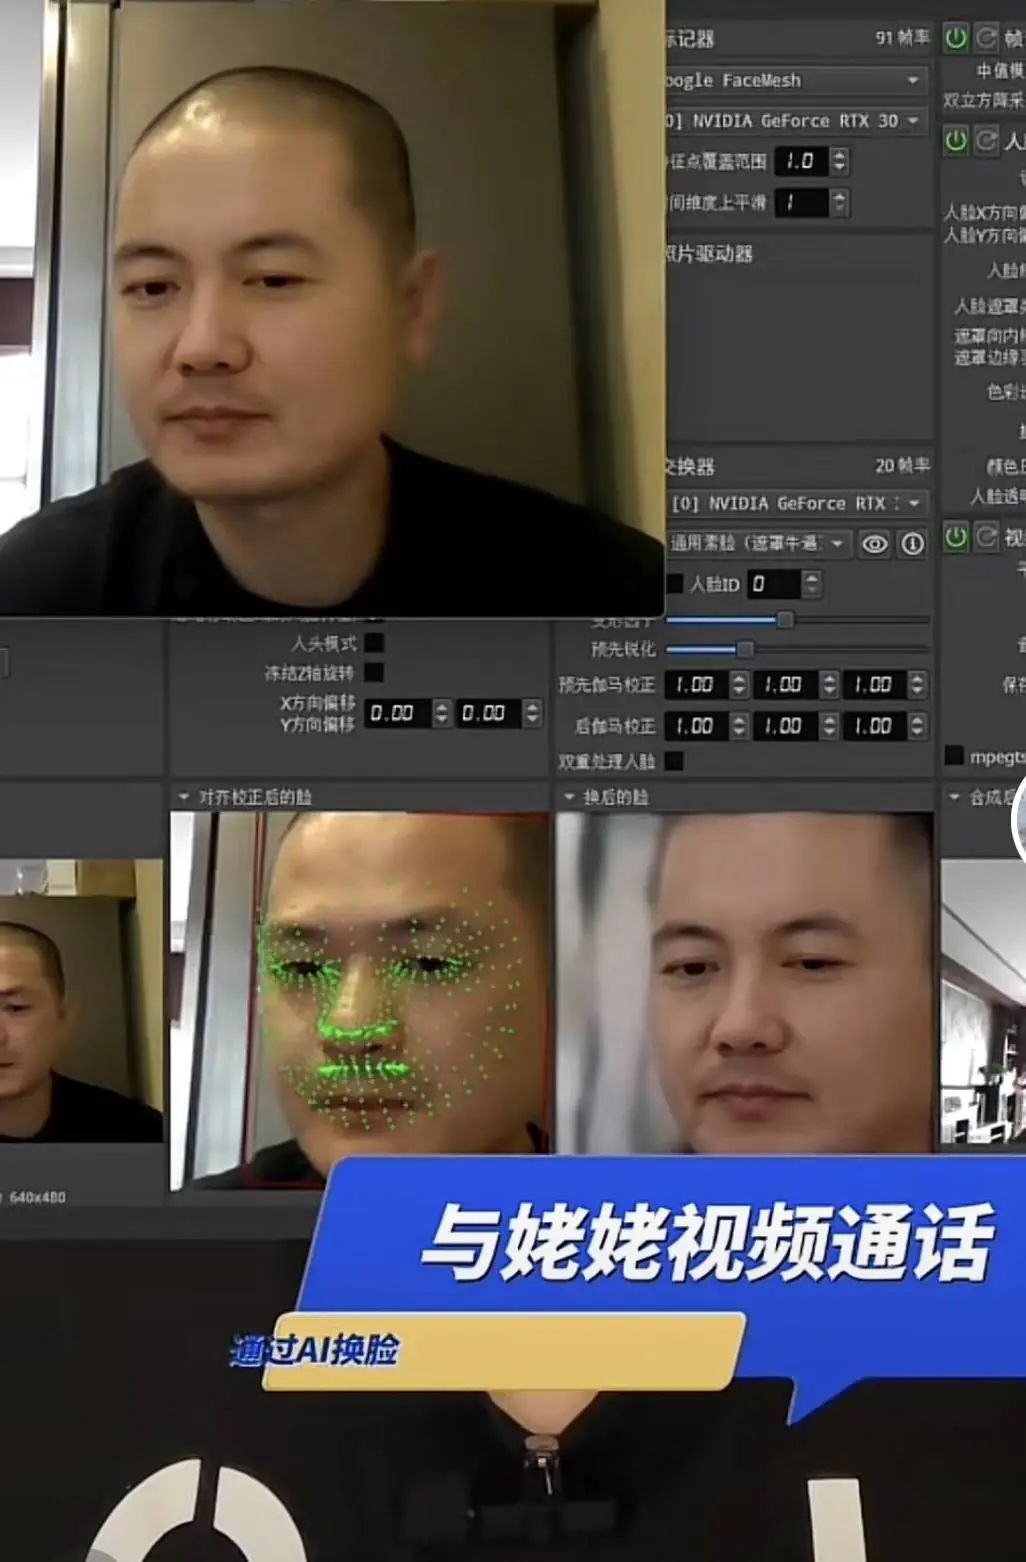Click power icon under NVIDIA GeForce RTX 30
This screenshot has height=1562, width=1026.
pos(956,140)
